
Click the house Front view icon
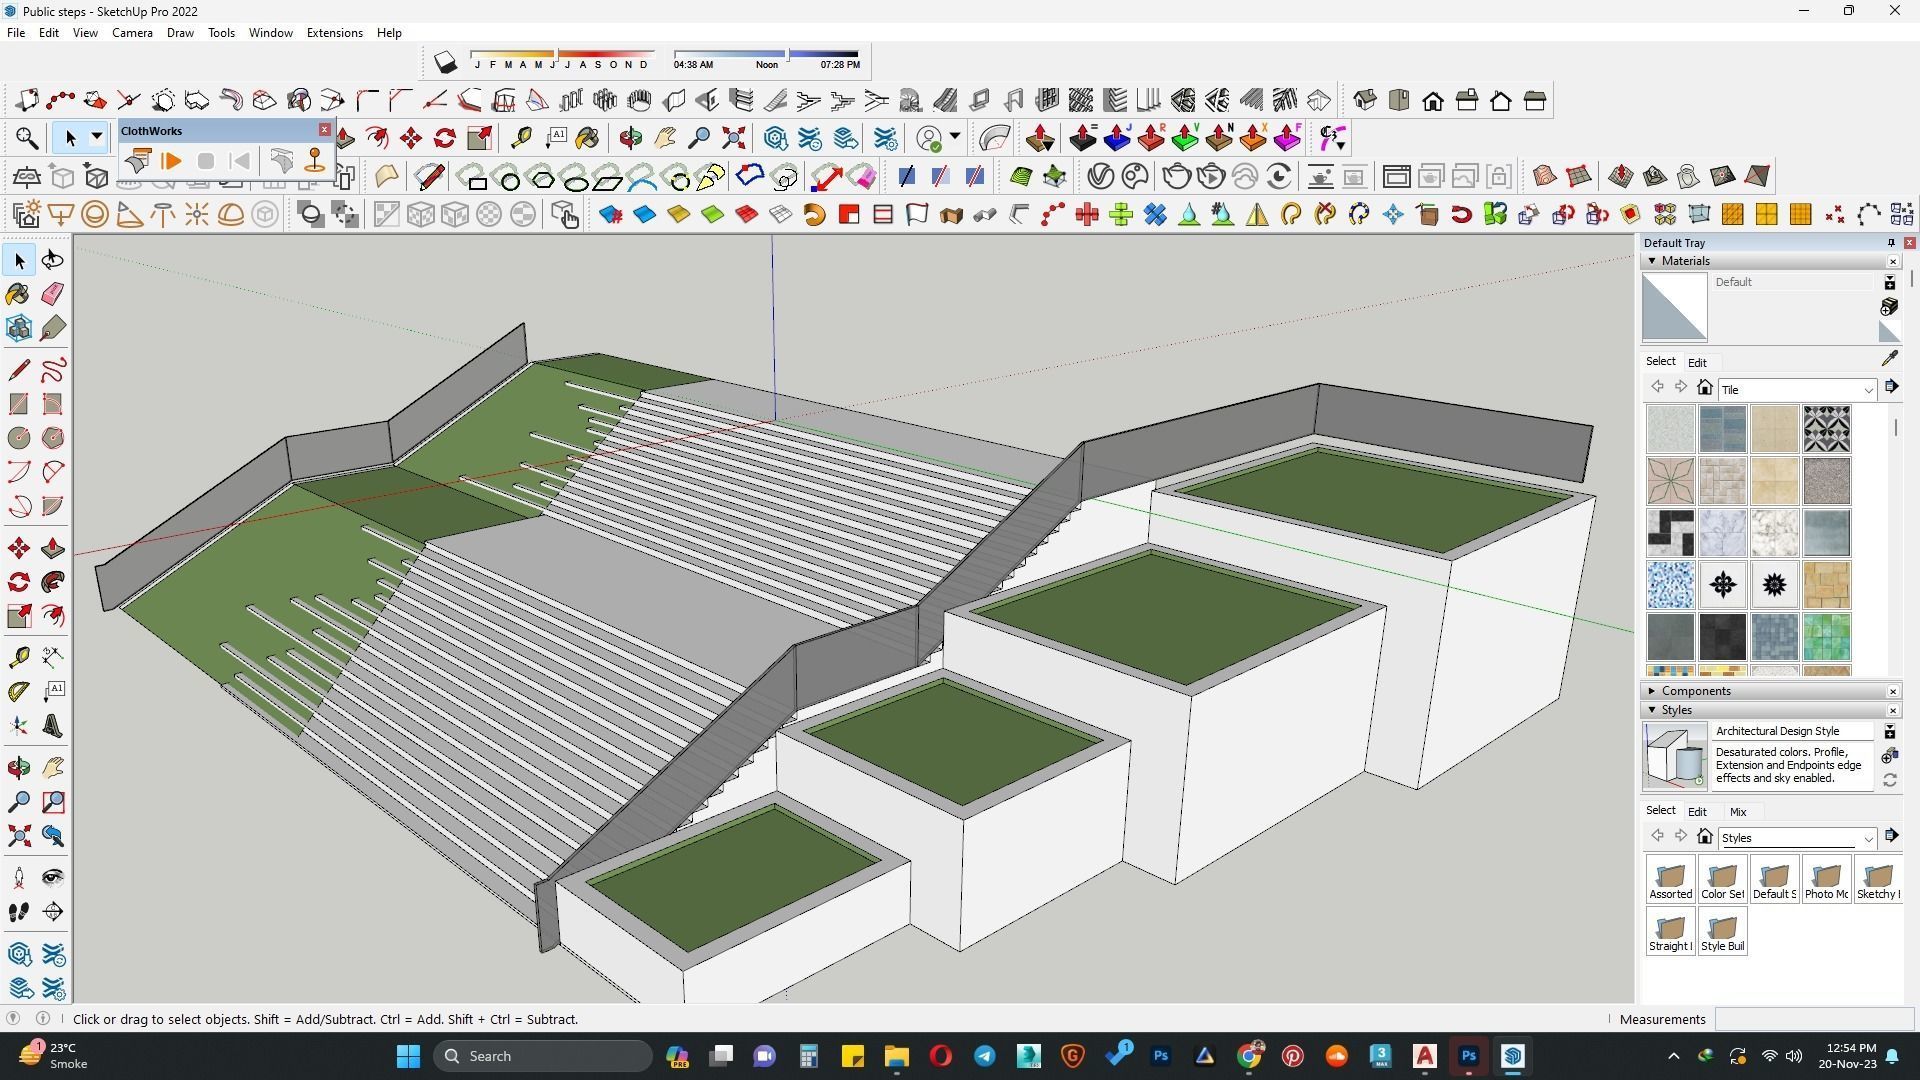(x=1433, y=100)
